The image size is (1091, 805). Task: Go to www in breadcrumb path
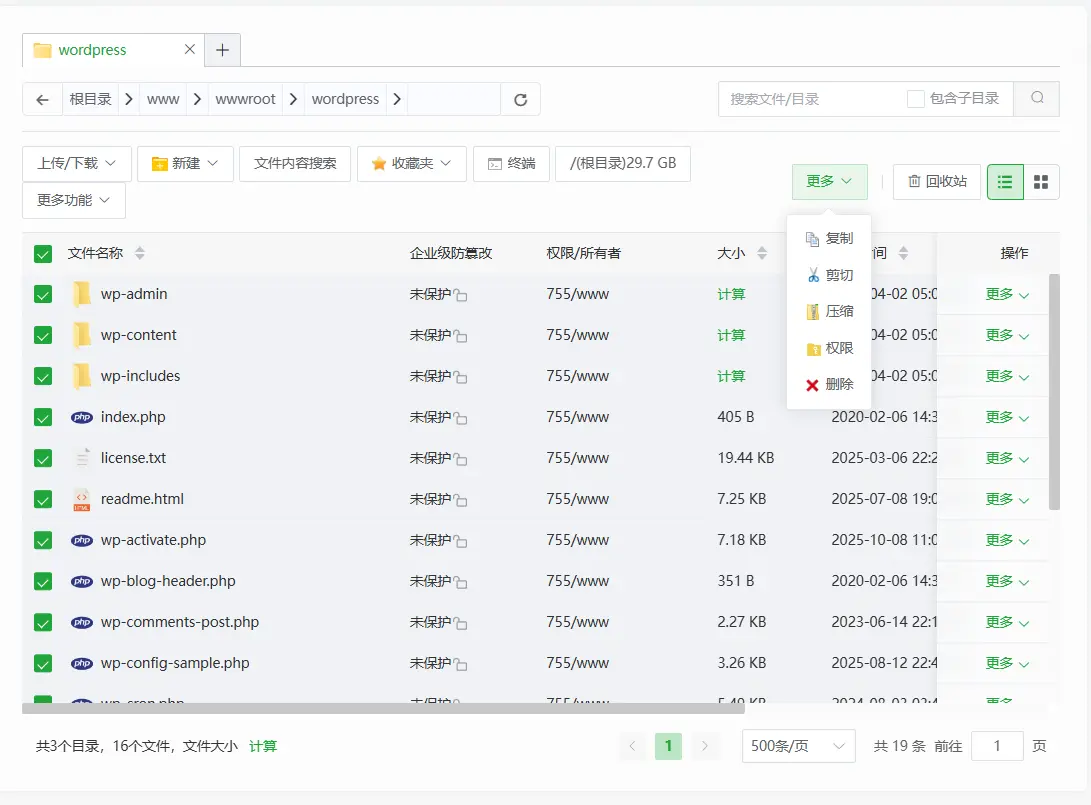pyautogui.click(x=163, y=99)
